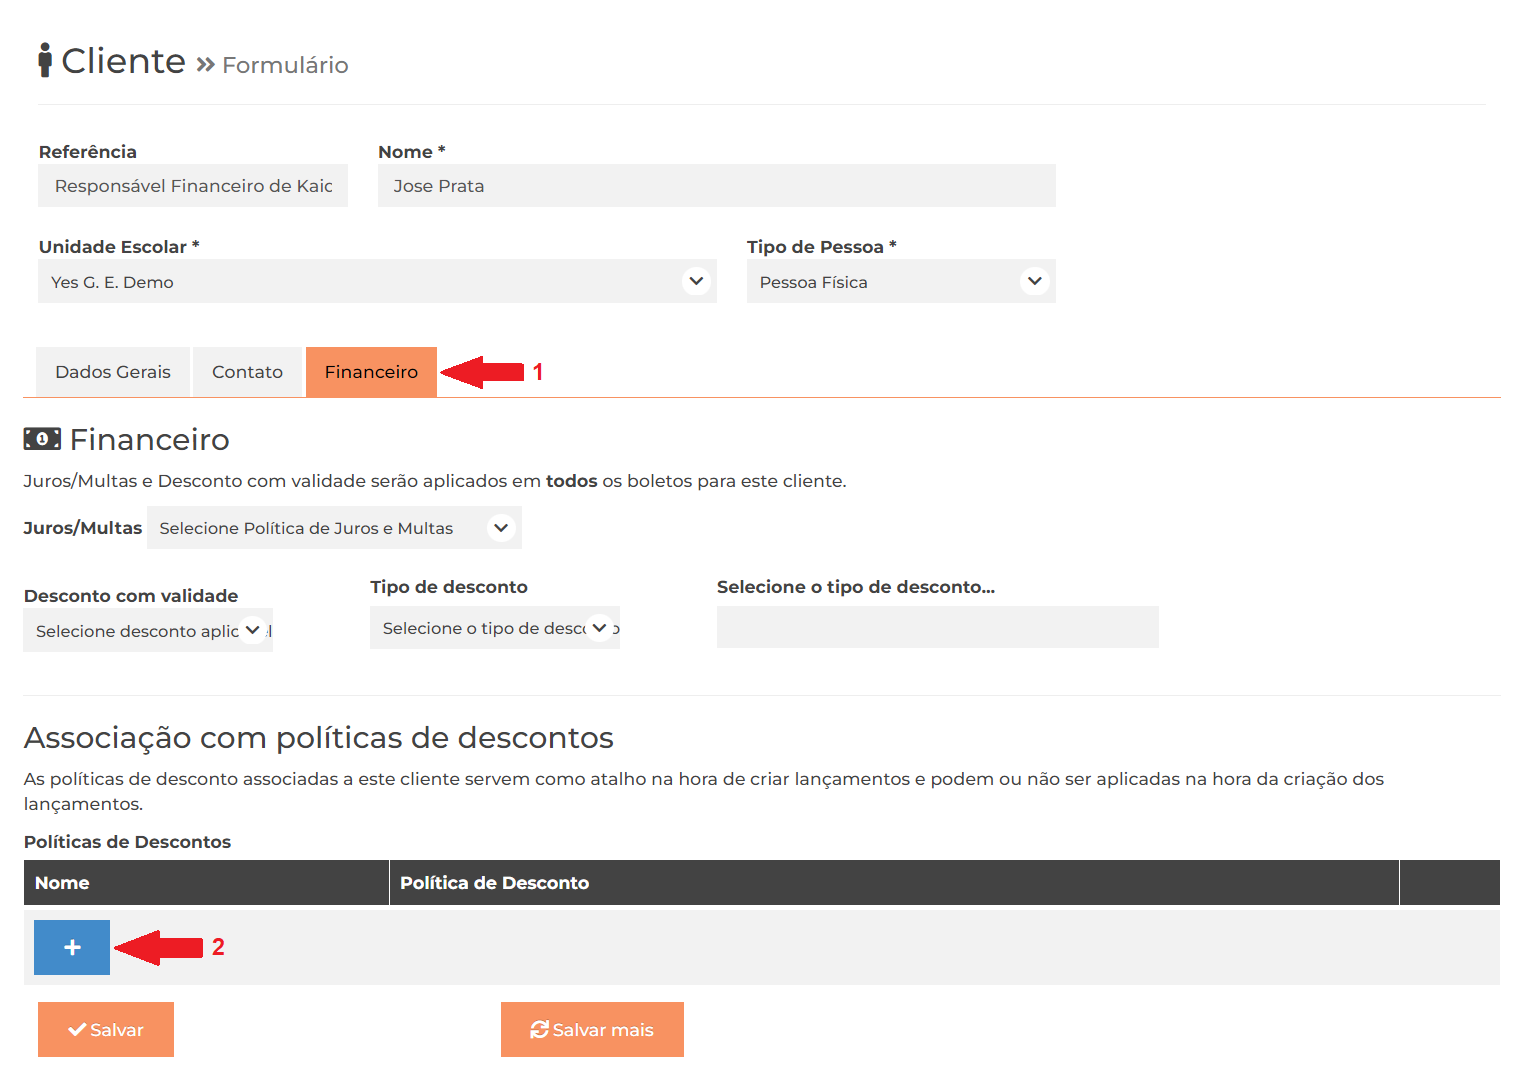The height and width of the screenshot is (1090, 1516).
Task: Click the Política de Desconto column header
Action: point(894,883)
